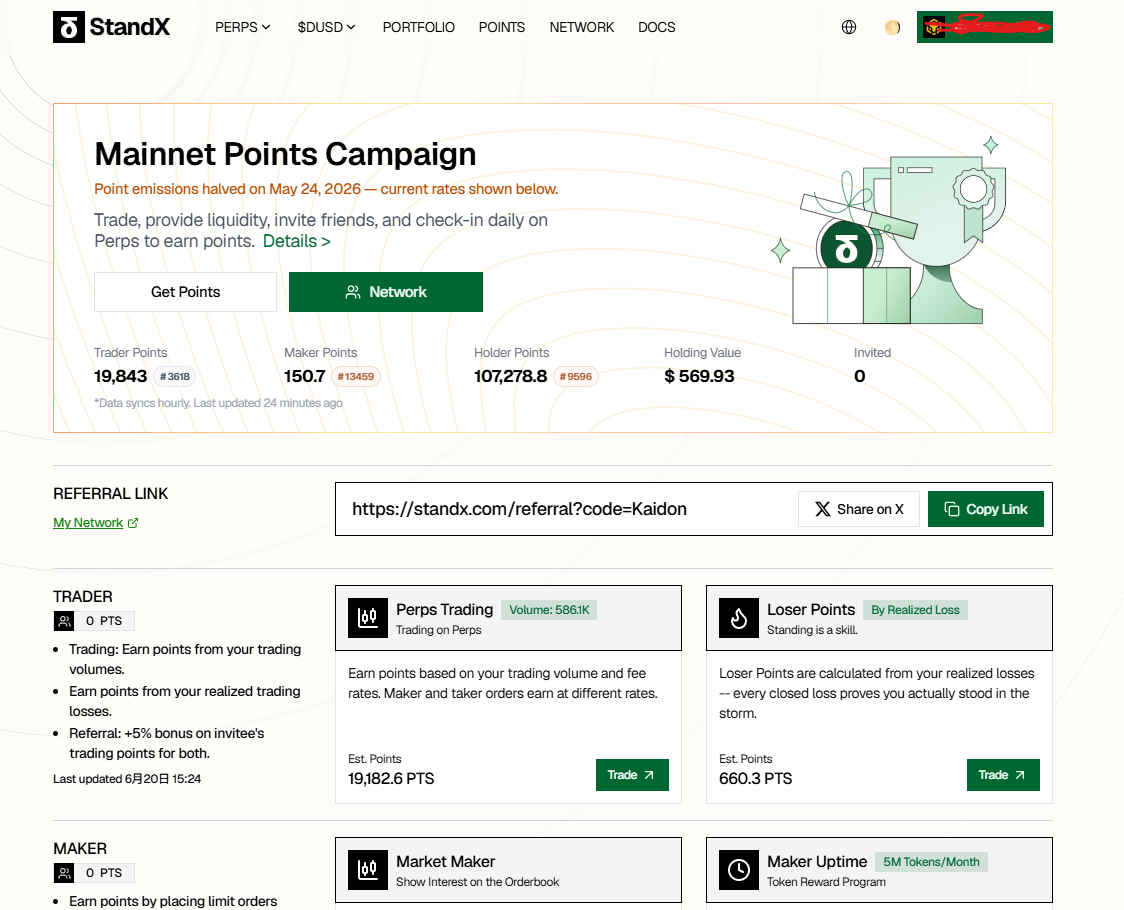
Task: Toggle the moon theme icon
Action: [892, 27]
